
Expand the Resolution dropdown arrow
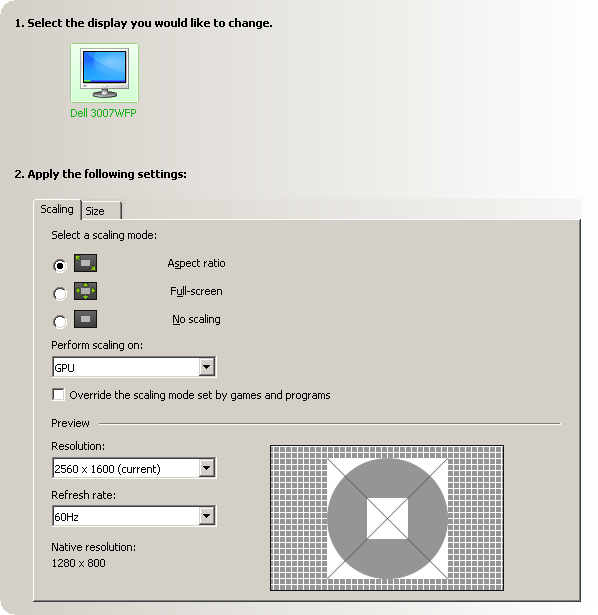pos(206,468)
